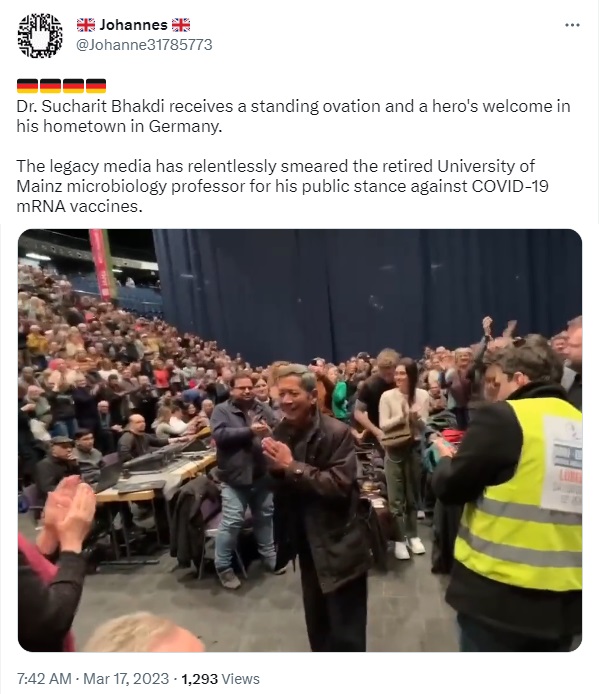Click the Mar 17, 2023 date

[126, 679]
